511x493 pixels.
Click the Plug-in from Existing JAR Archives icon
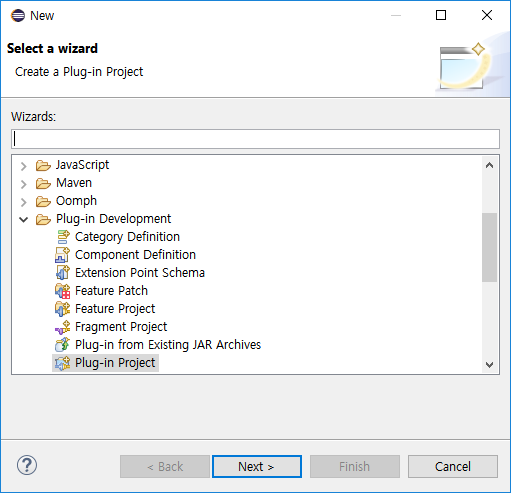(x=63, y=345)
